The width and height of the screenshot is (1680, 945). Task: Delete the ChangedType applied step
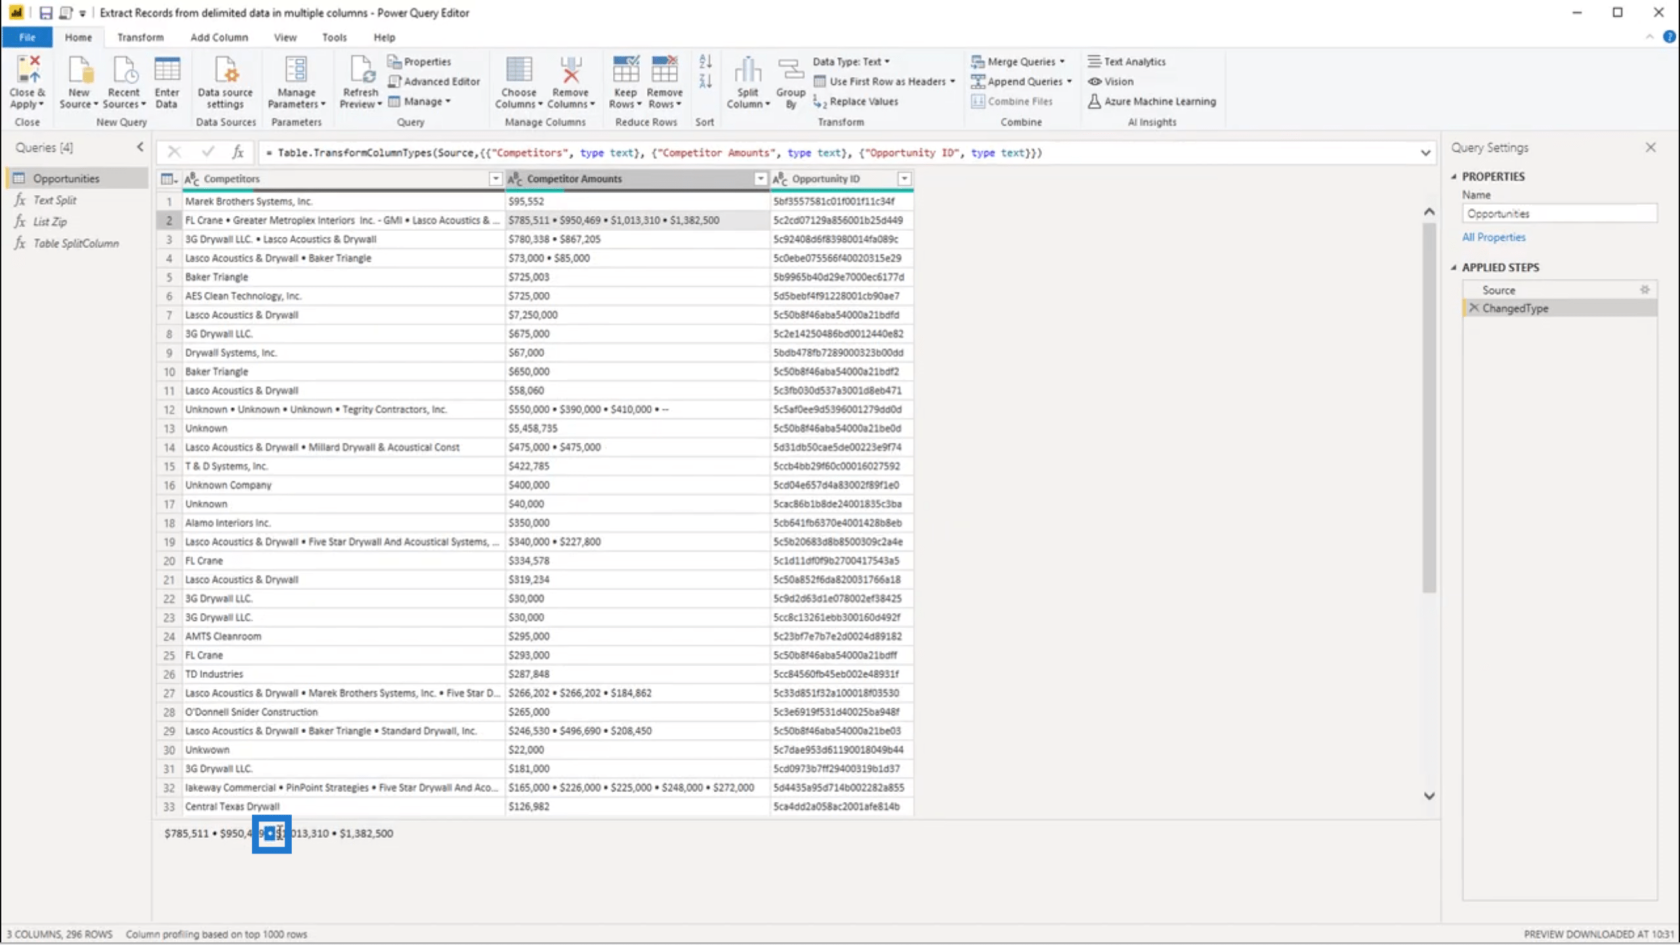(1473, 309)
